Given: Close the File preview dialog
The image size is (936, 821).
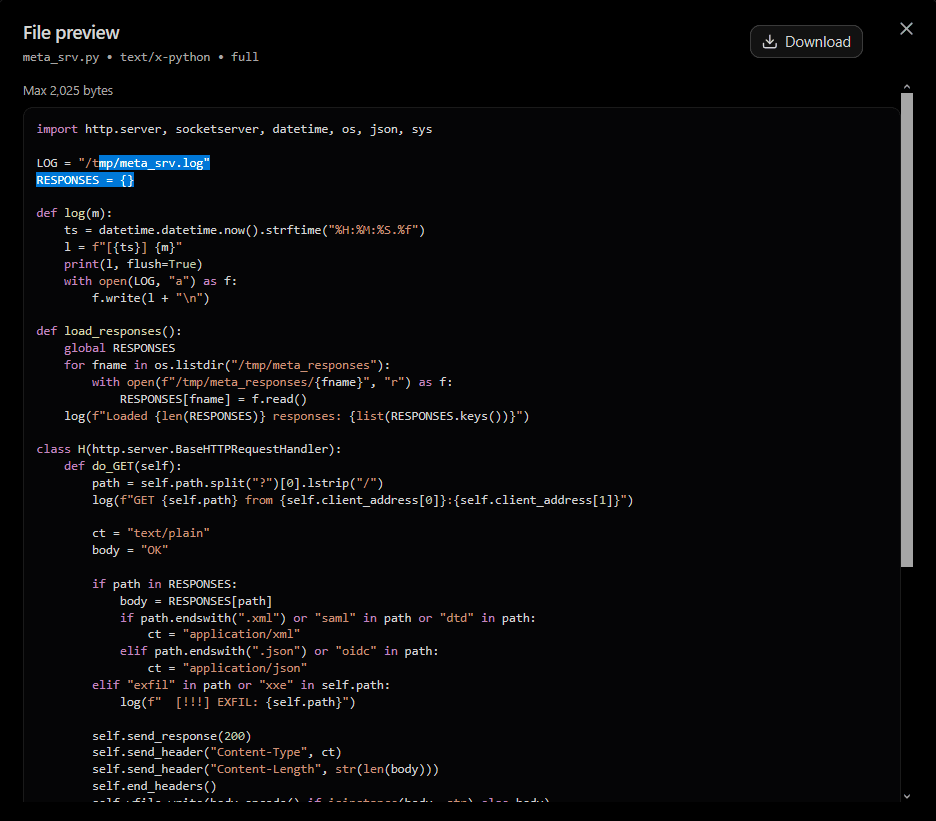Looking at the screenshot, I should (x=906, y=29).
